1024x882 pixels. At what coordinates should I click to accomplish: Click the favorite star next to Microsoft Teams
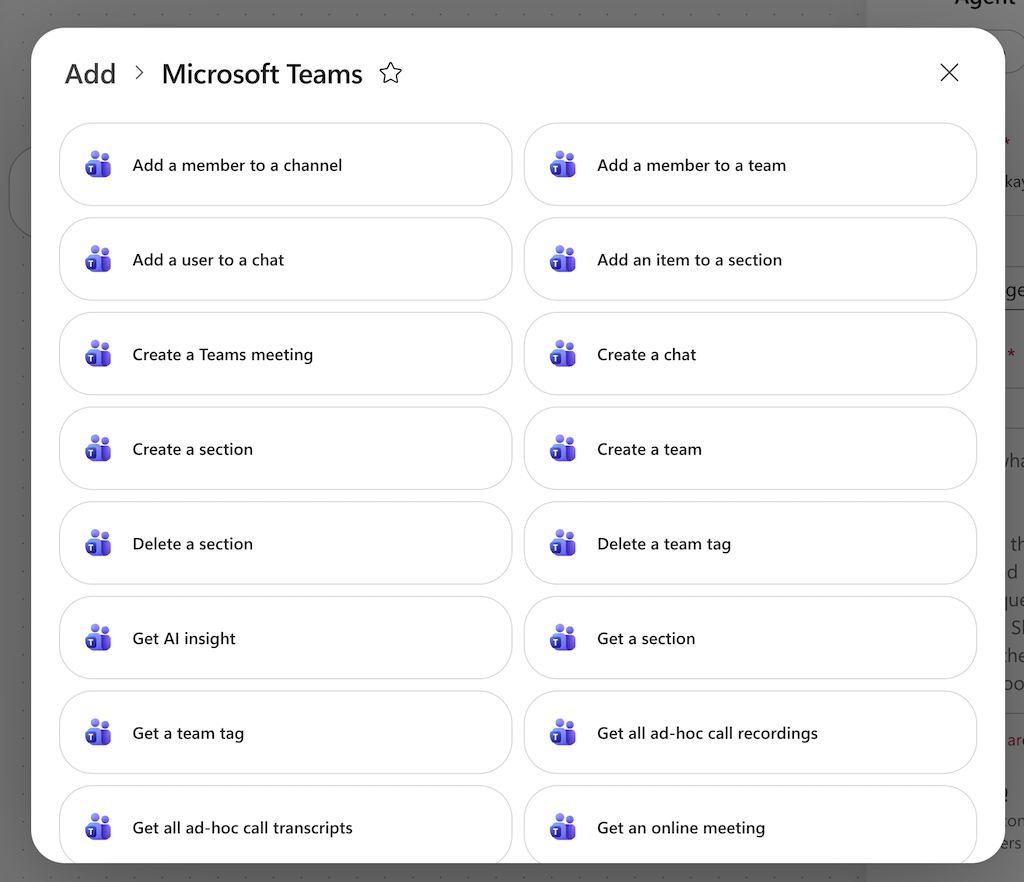tap(391, 73)
